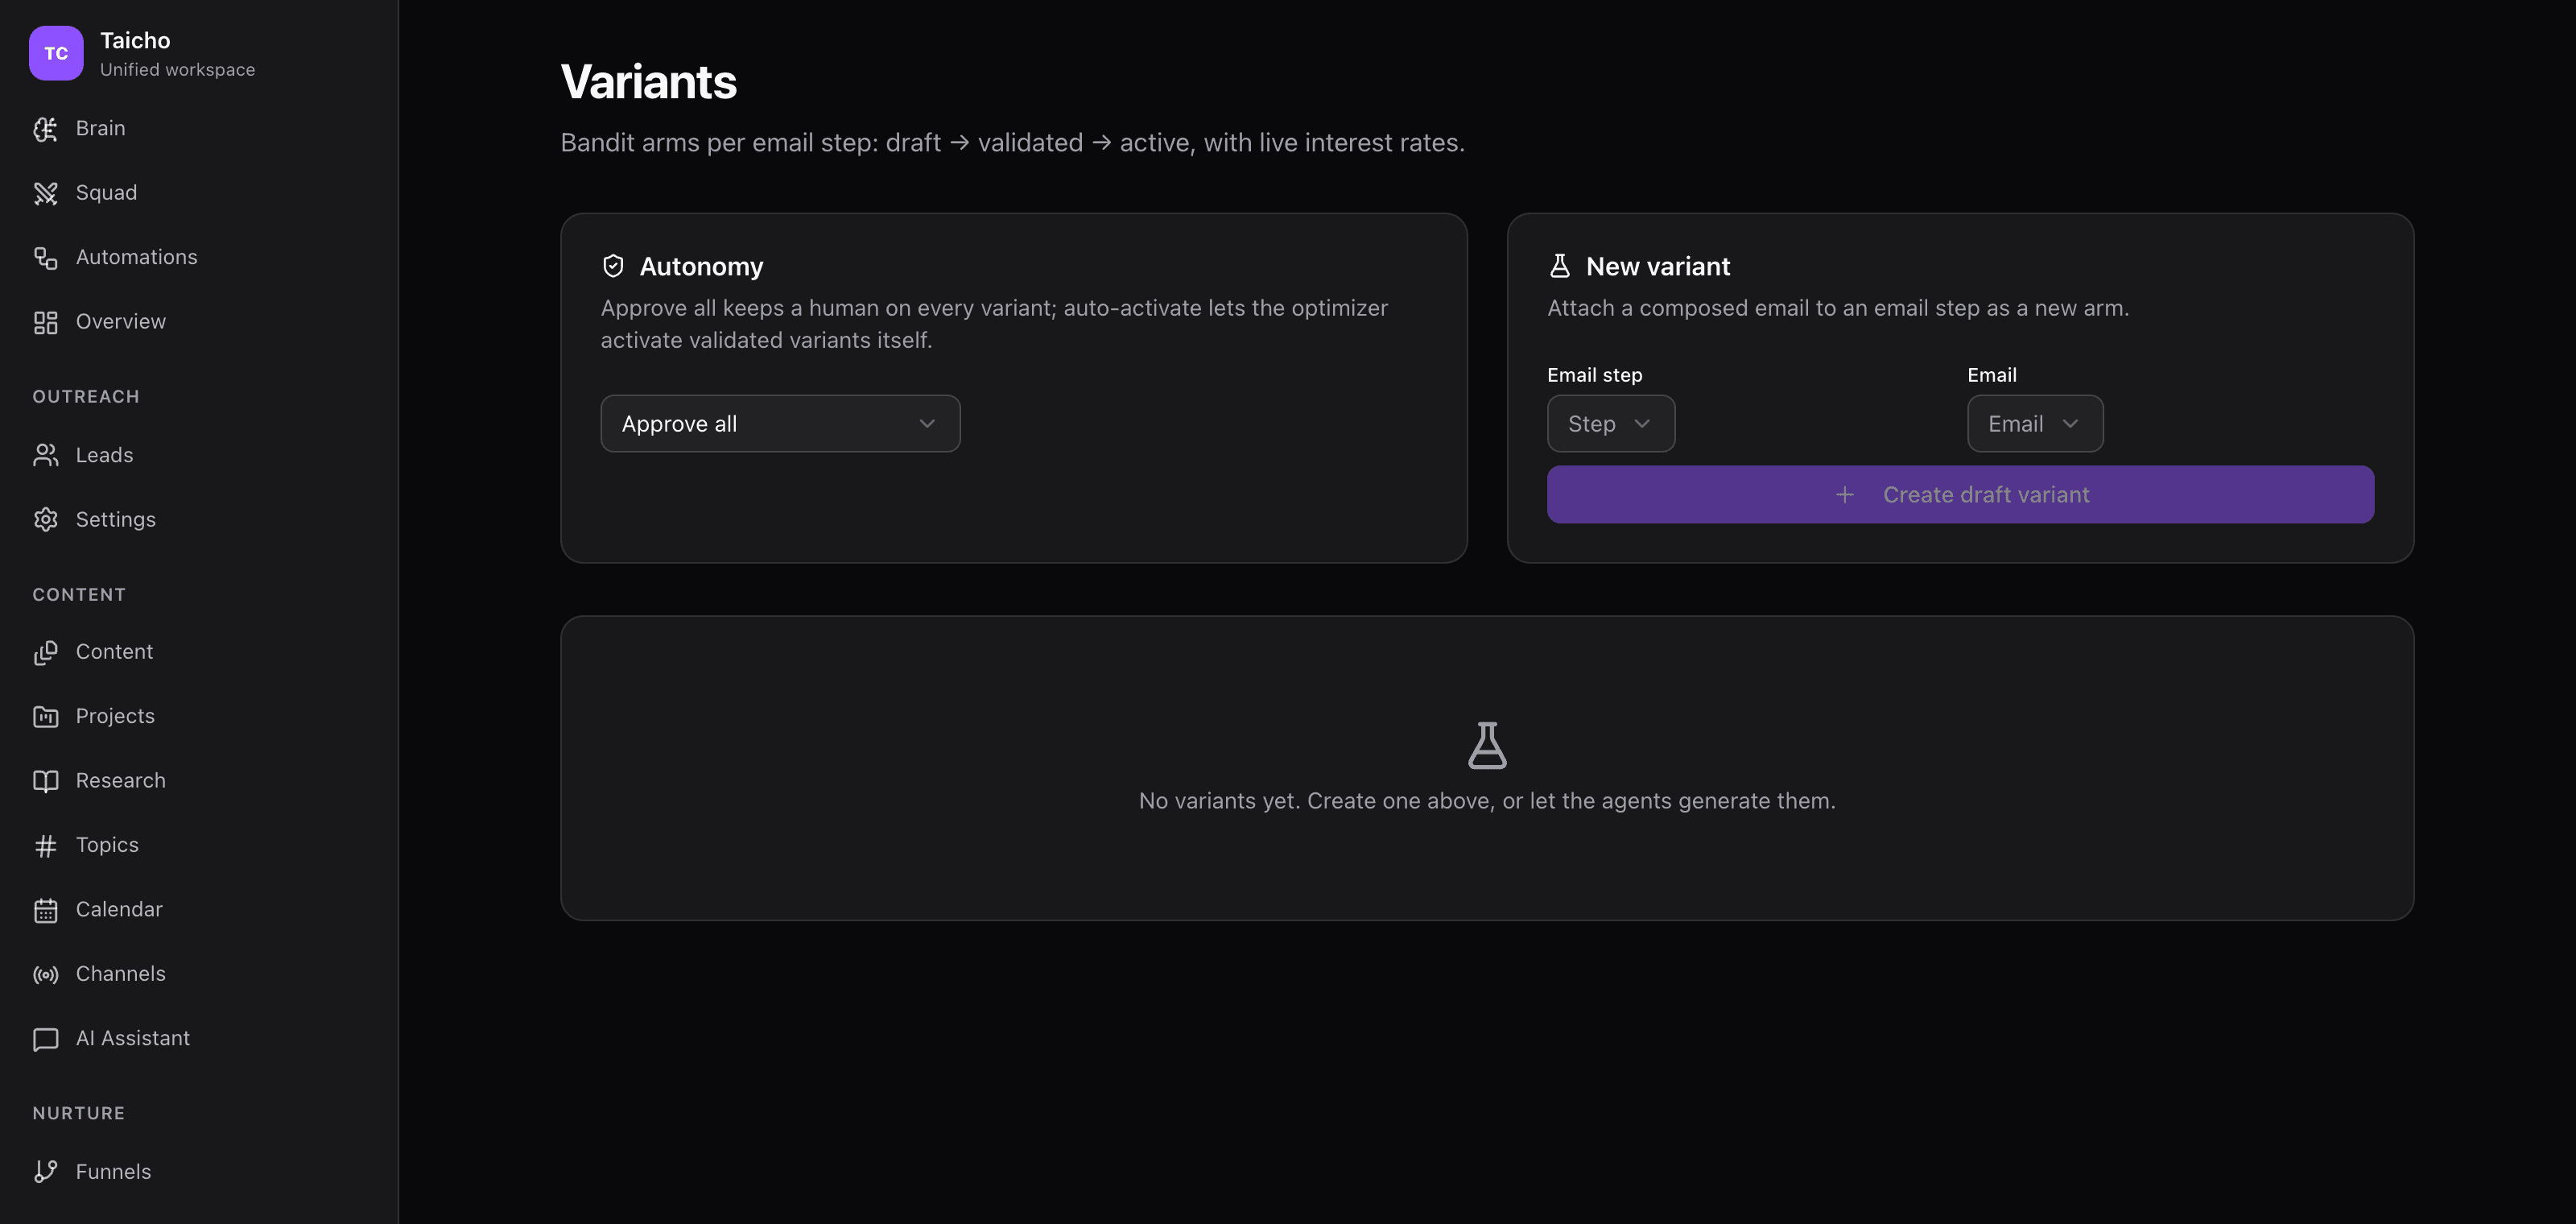Click the Research book icon
The height and width of the screenshot is (1224, 2576).
coord(45,781)
